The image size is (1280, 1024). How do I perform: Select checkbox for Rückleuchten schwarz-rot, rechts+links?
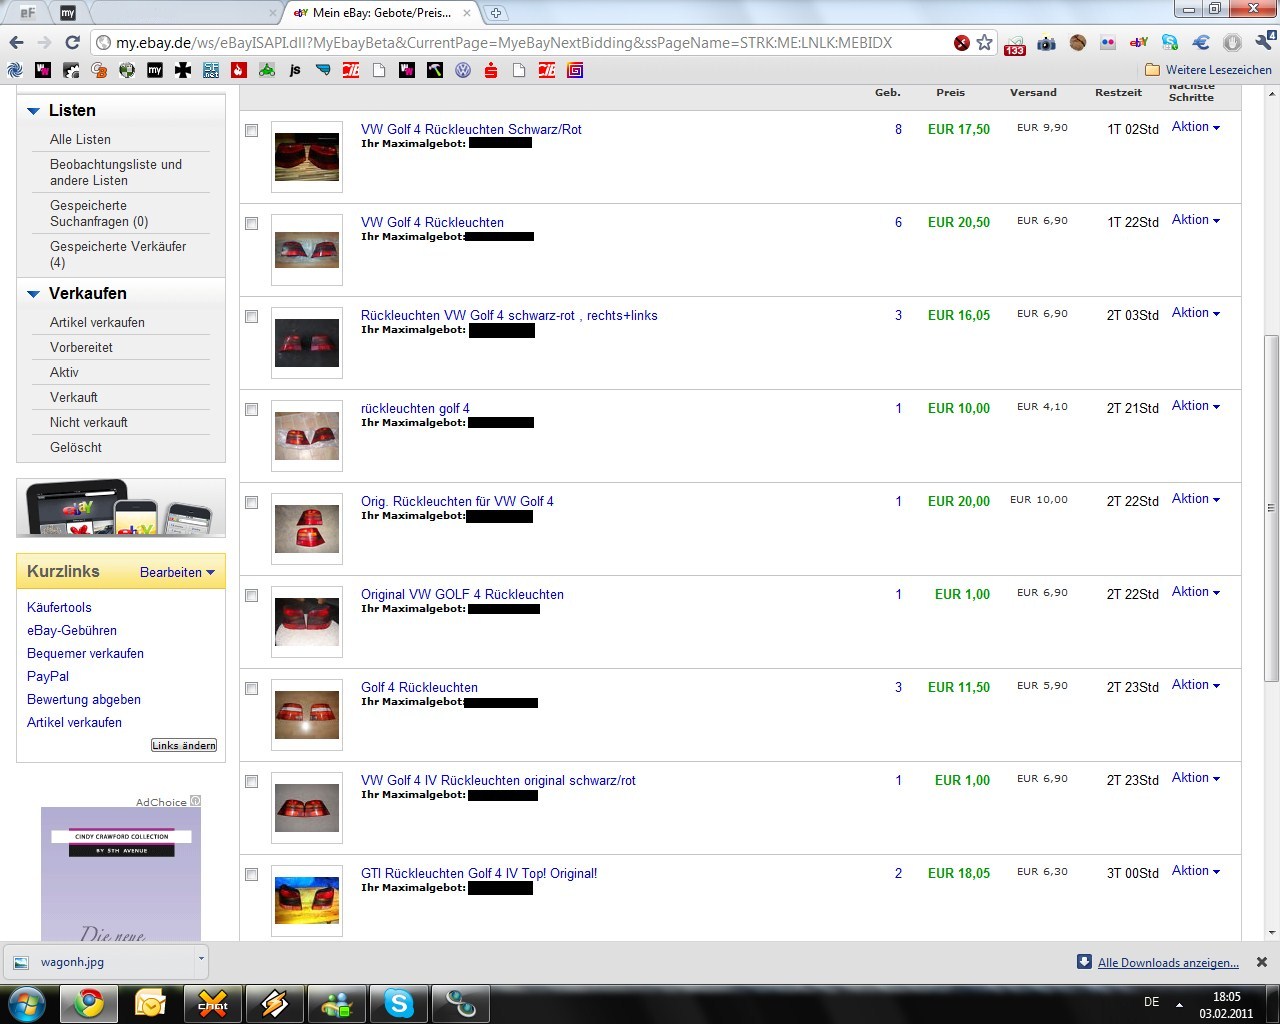tap(251, 317)
